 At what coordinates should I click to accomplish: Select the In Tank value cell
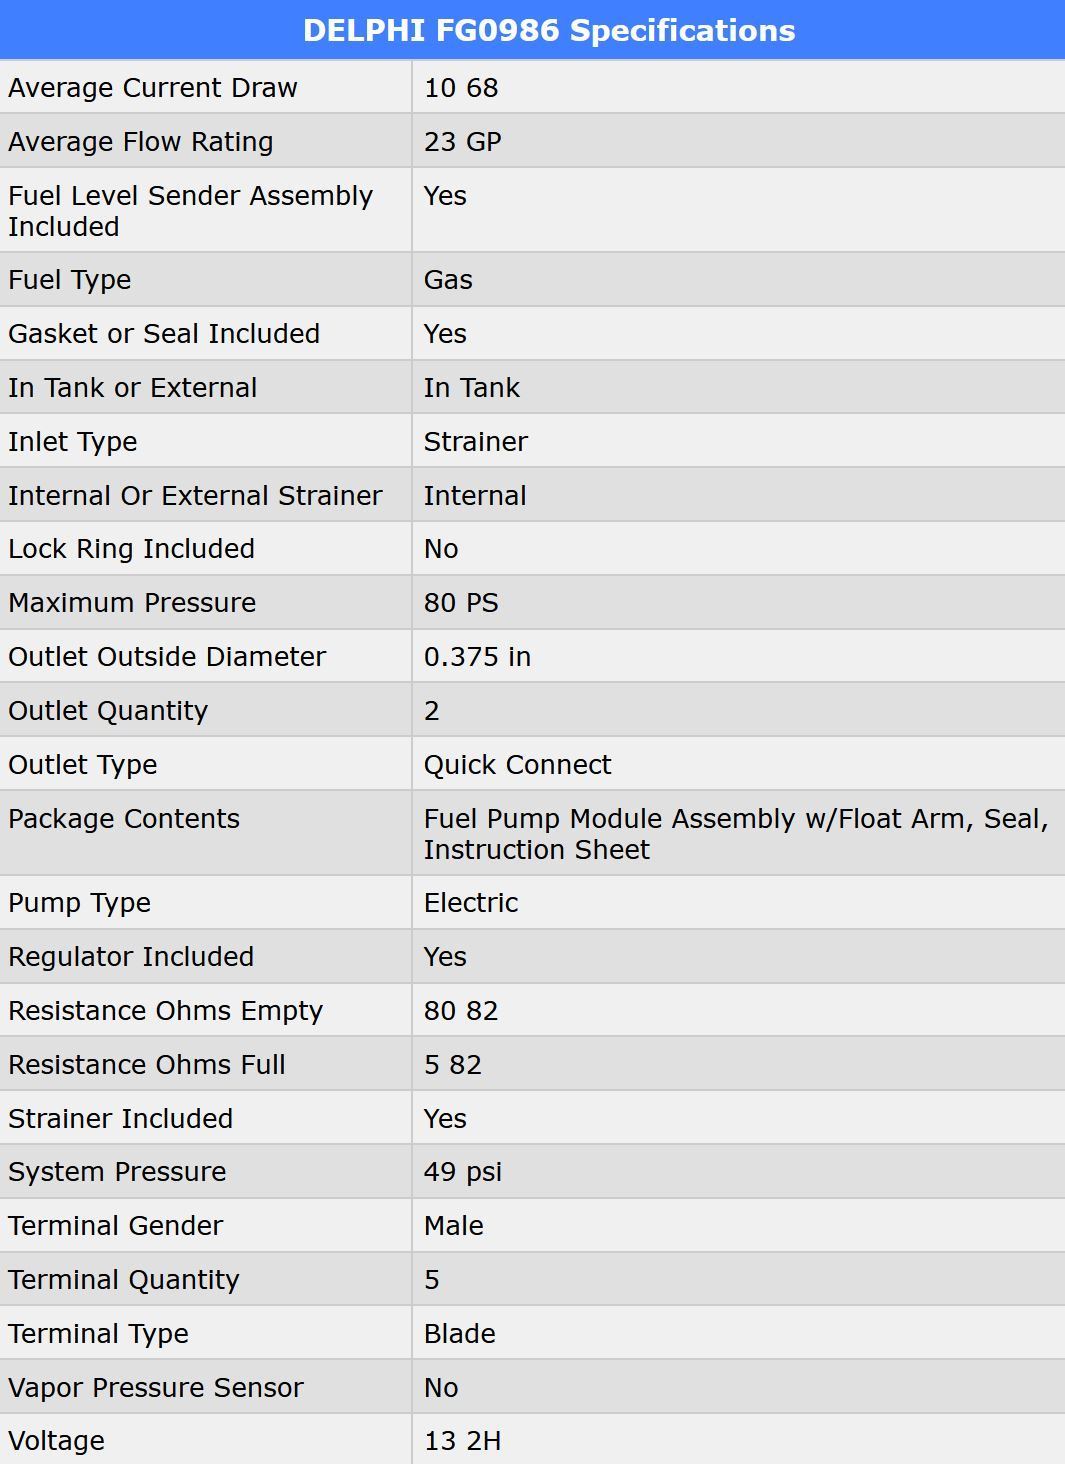point(471,388)
